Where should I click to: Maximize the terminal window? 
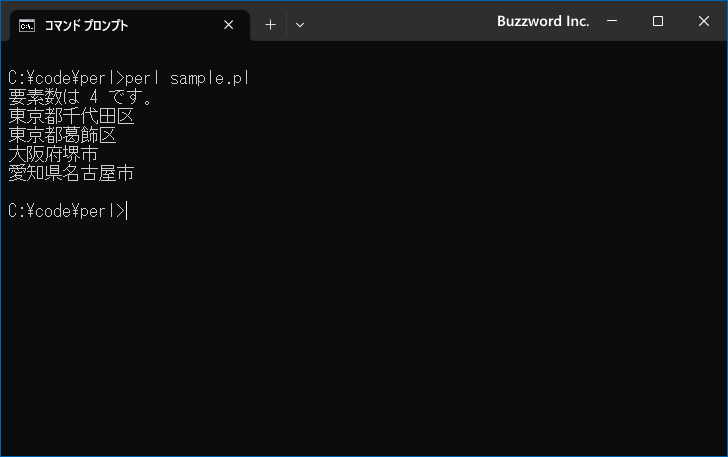coord(657,21)
